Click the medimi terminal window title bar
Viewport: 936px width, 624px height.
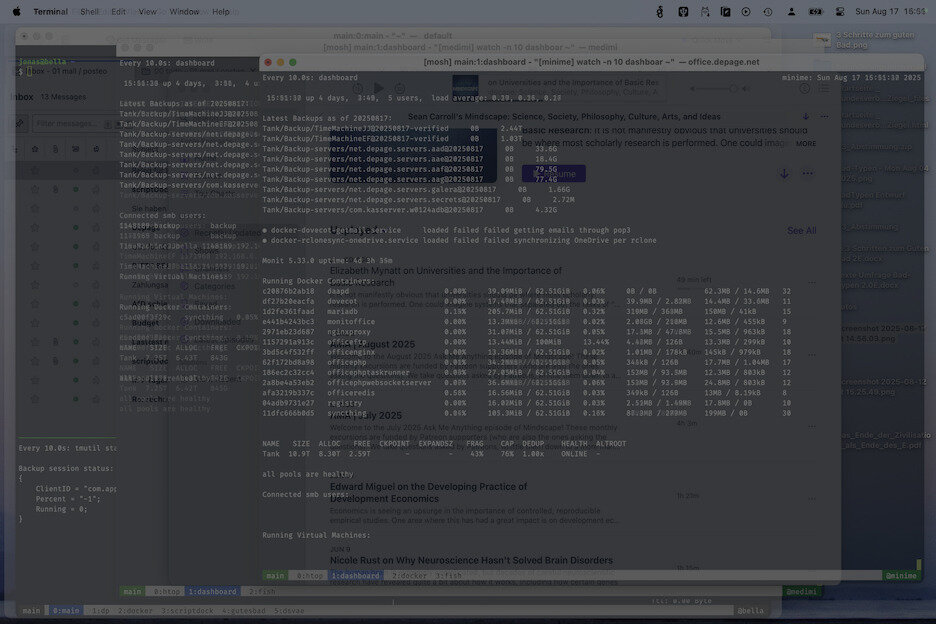tap(470, 47)
